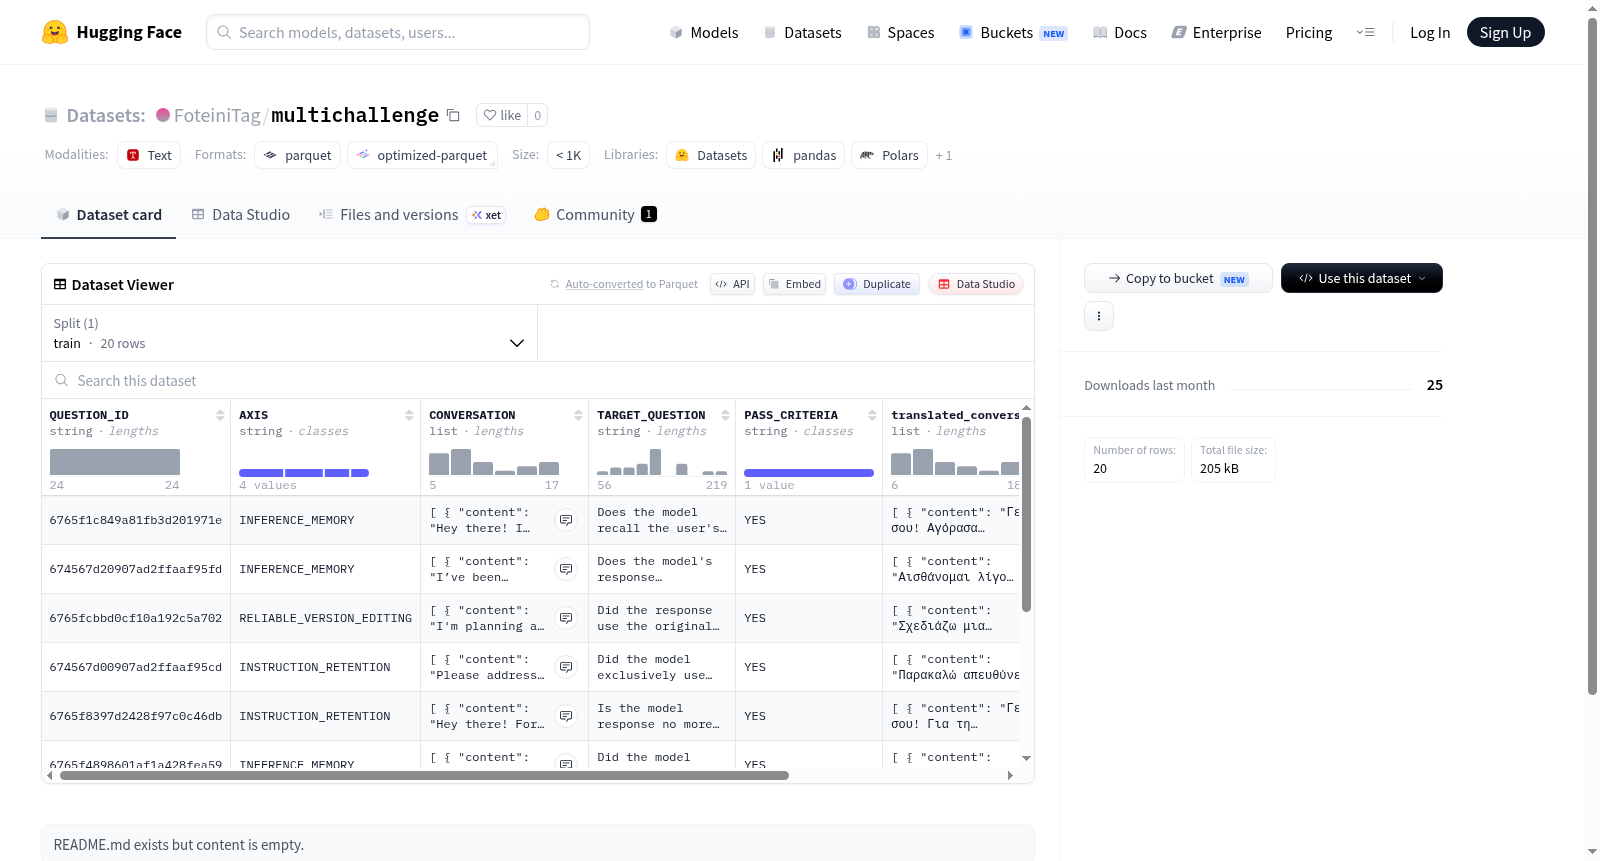
Task: Click the QUESTION_ID length histogram bar
Action: [115, 462]
